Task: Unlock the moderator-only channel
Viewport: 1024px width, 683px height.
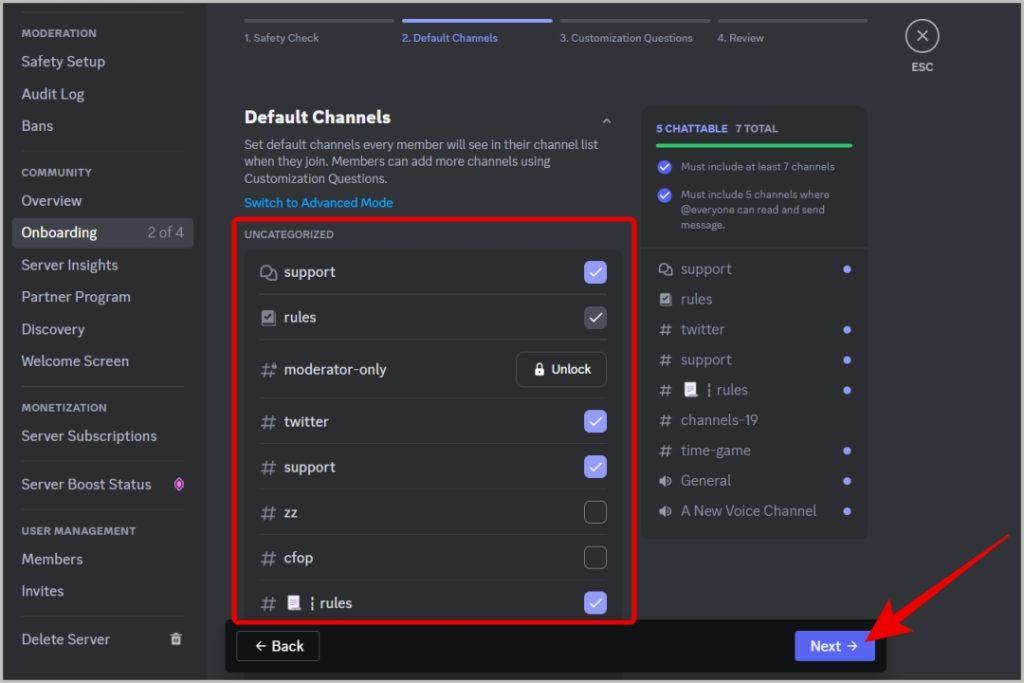Action: tap(561, 370)
